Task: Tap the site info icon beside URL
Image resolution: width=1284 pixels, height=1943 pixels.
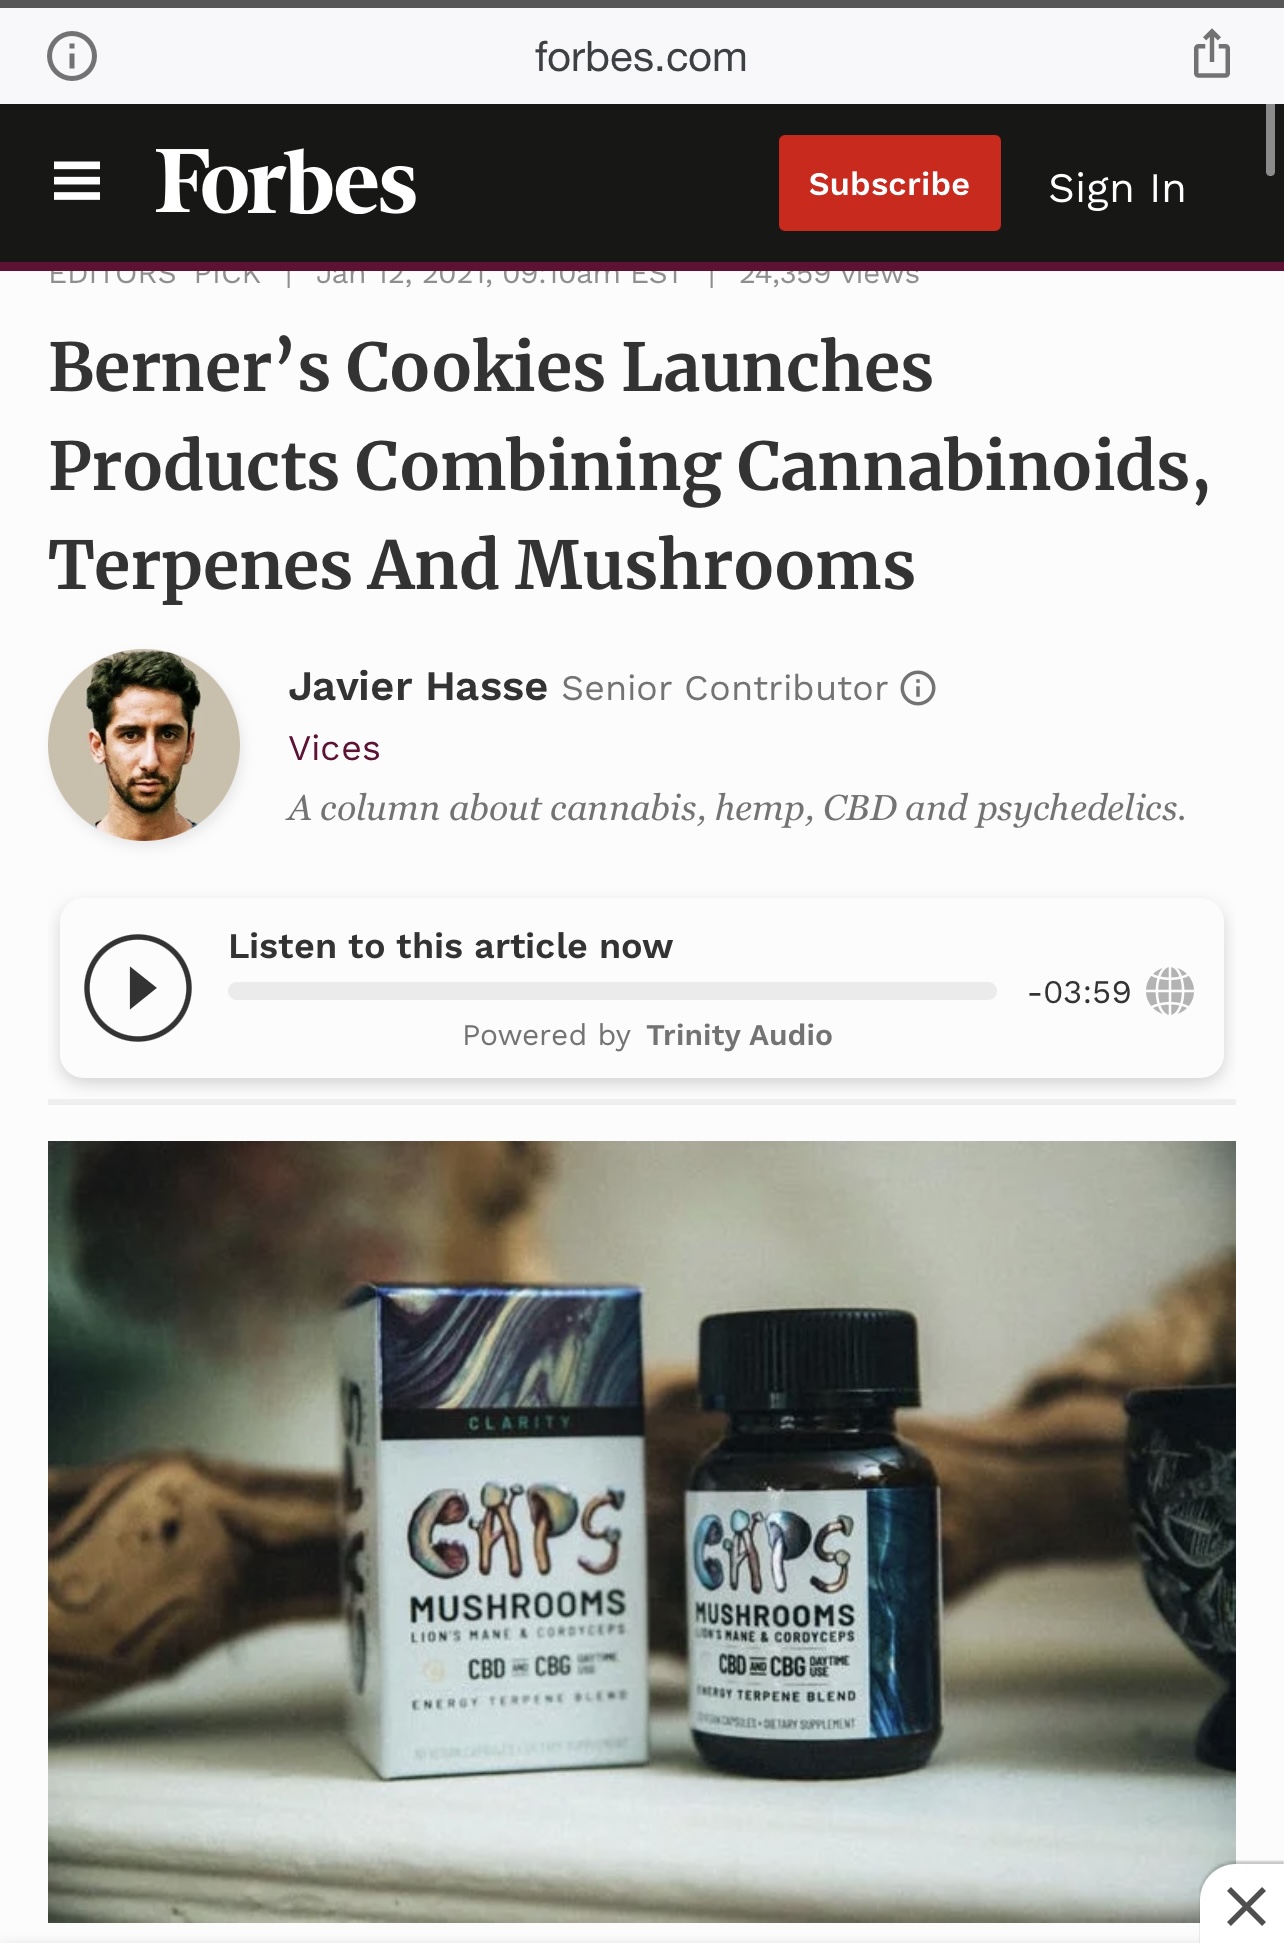Action: [72, 55]
